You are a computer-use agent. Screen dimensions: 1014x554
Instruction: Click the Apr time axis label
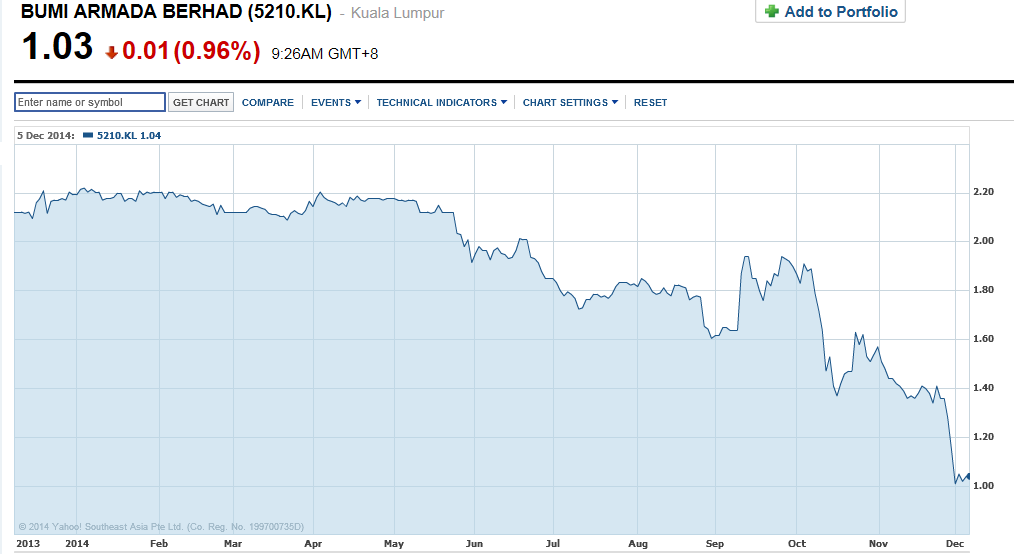click(313, 544)
